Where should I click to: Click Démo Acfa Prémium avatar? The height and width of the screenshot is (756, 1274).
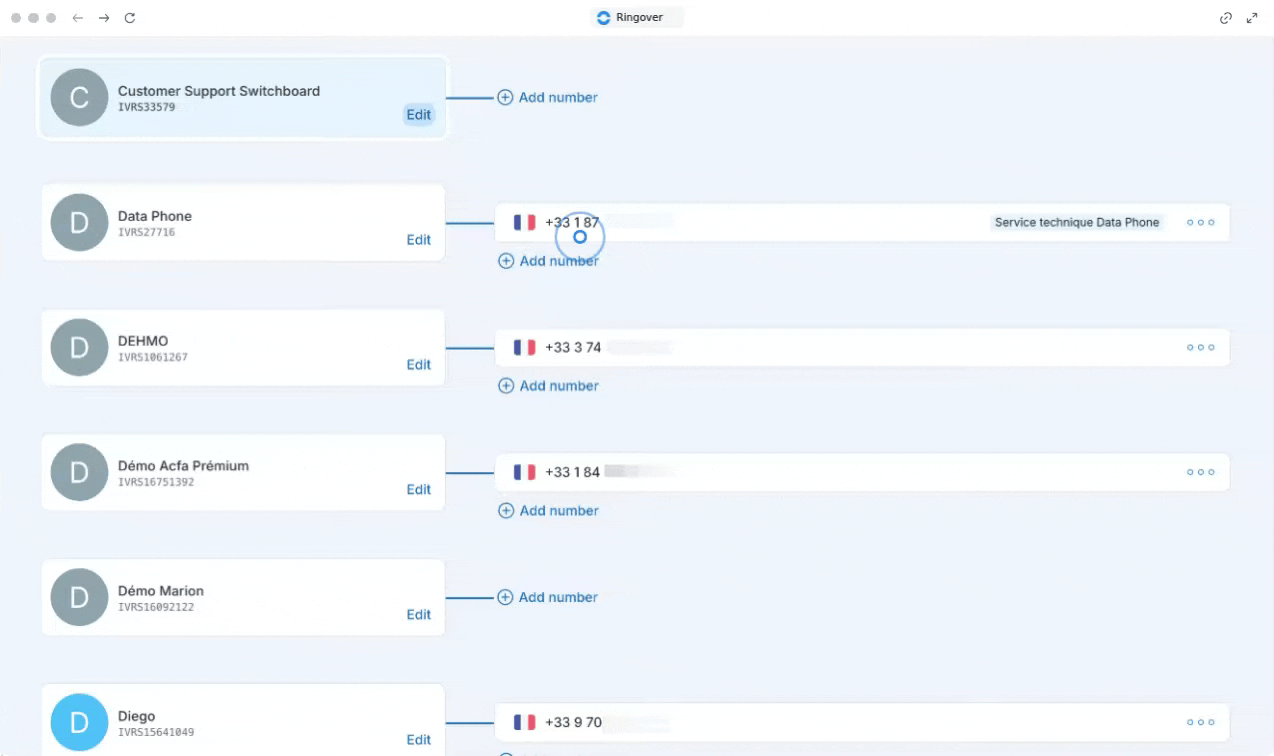(x=79, y=472)
